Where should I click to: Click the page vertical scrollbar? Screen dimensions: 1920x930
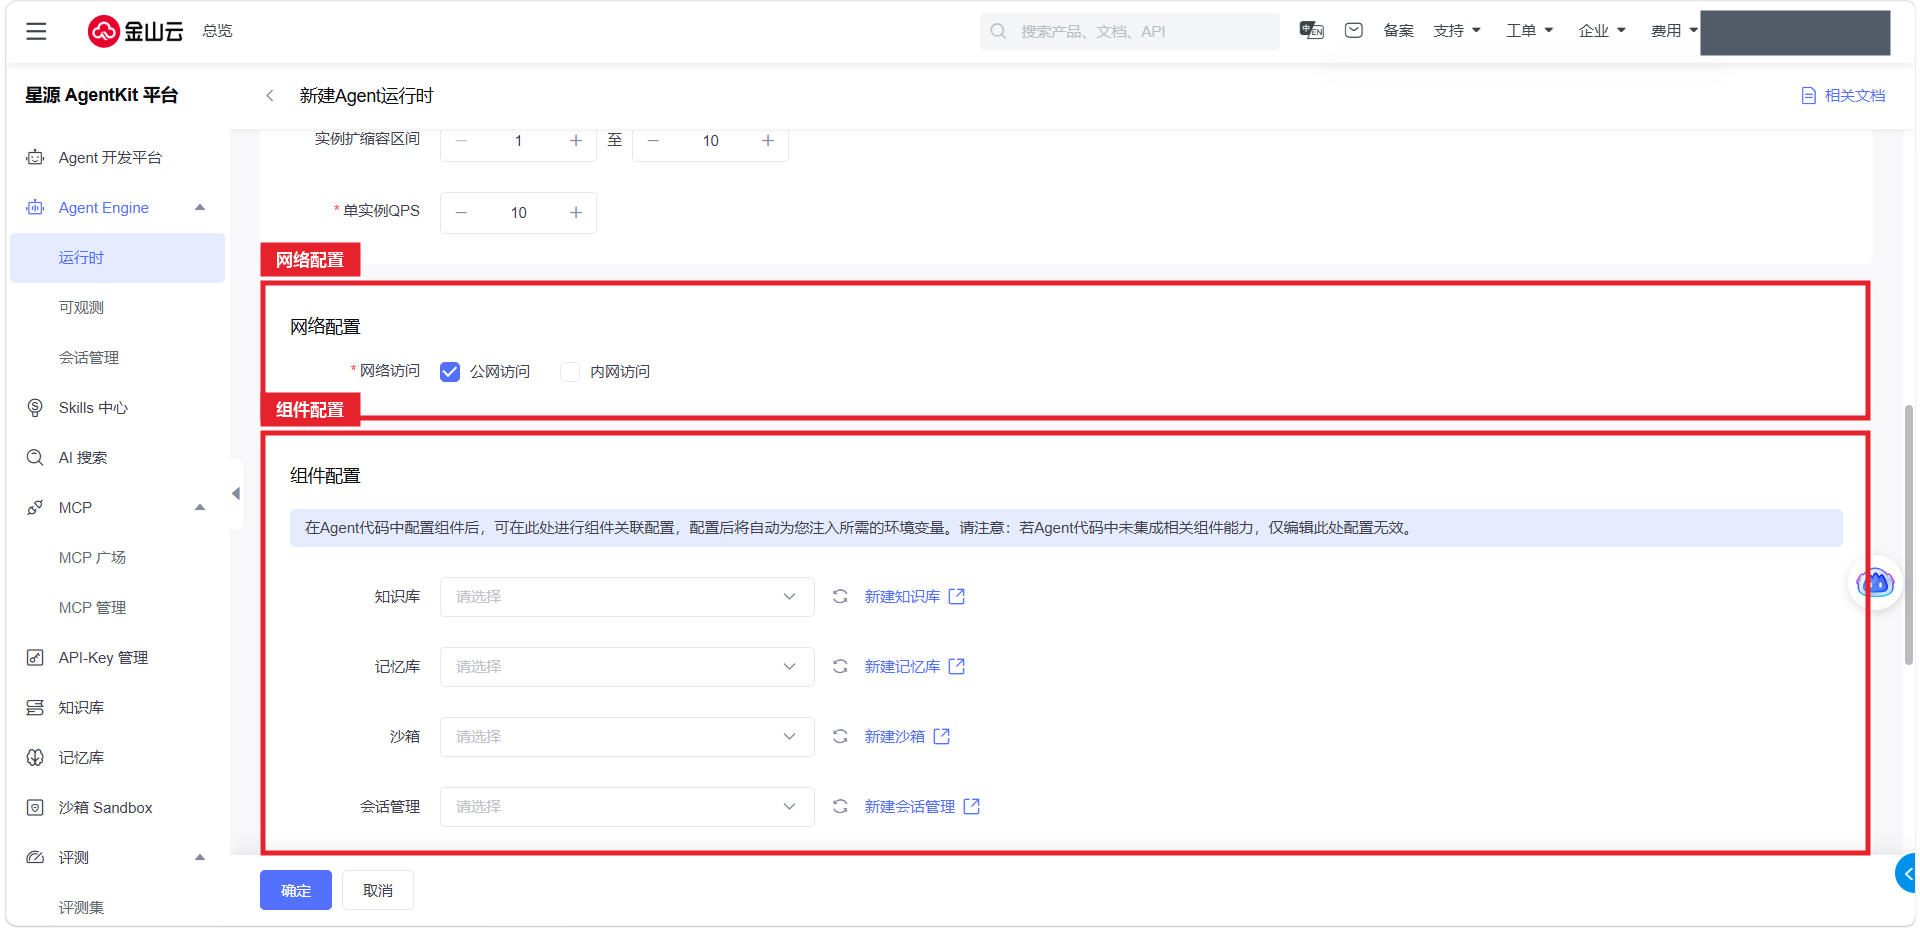(1909, 535)
